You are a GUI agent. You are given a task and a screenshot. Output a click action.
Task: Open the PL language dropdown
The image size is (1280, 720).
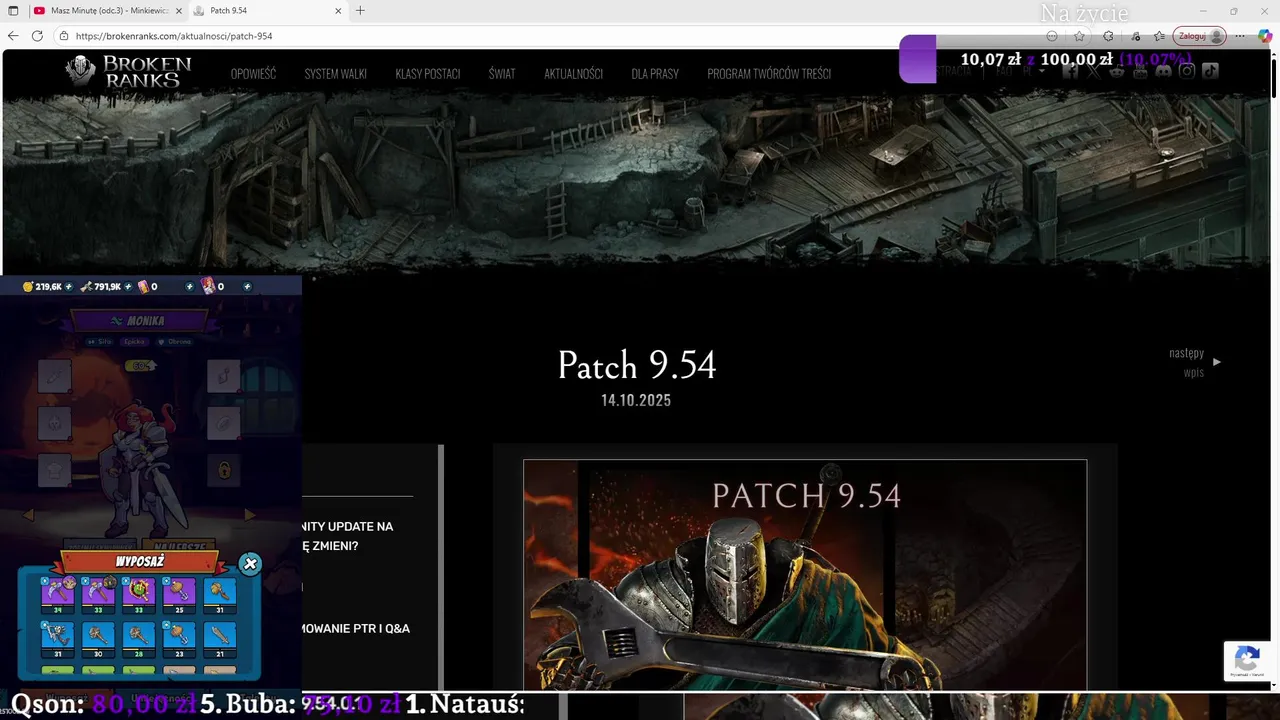pos(1033,71)
